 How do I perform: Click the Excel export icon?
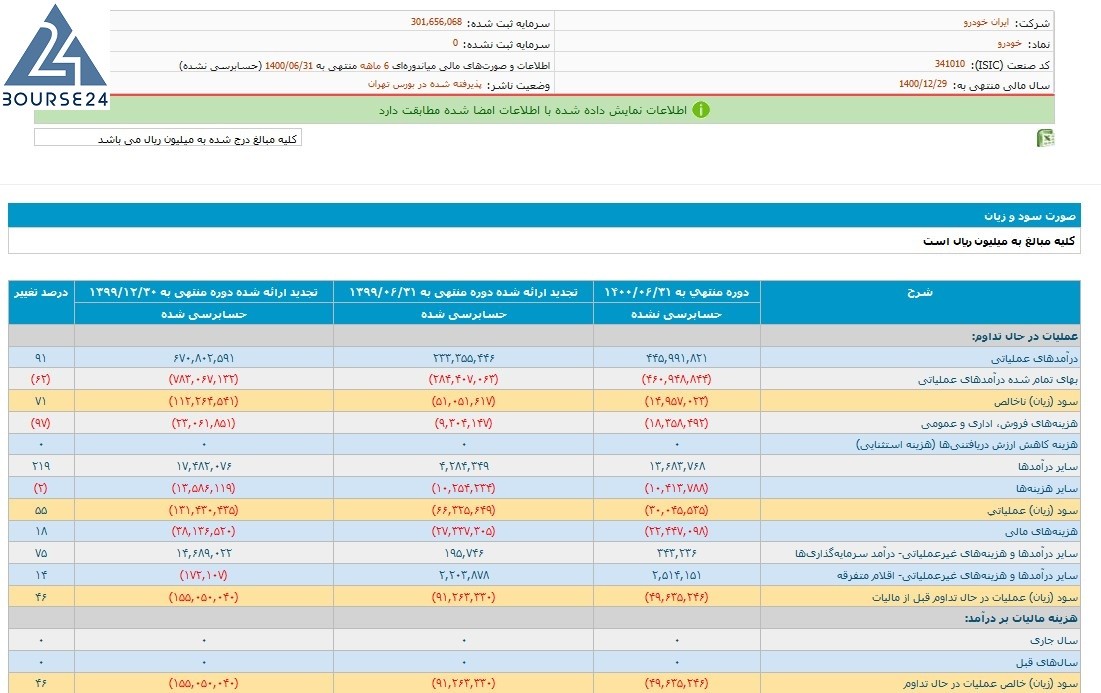click(1046, 138)
